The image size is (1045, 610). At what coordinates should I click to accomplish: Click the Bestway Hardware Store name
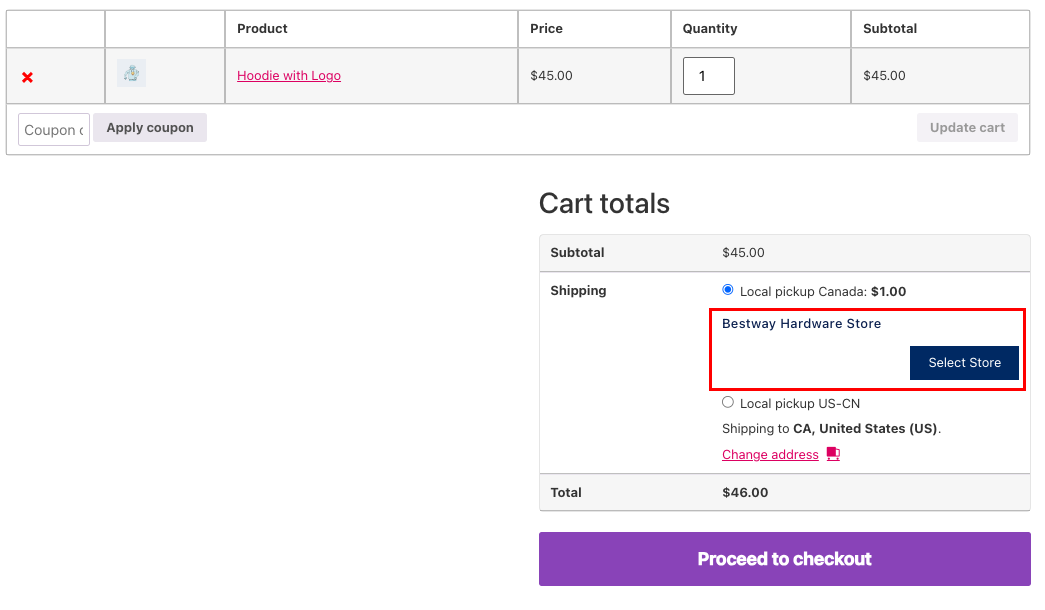coord(801,323)
